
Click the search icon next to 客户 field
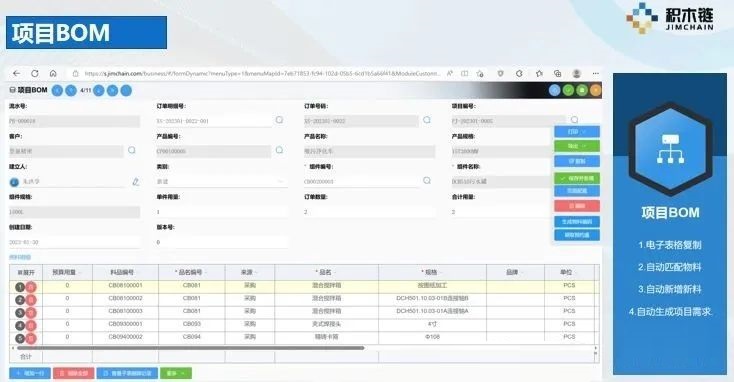tap(132, 150)
